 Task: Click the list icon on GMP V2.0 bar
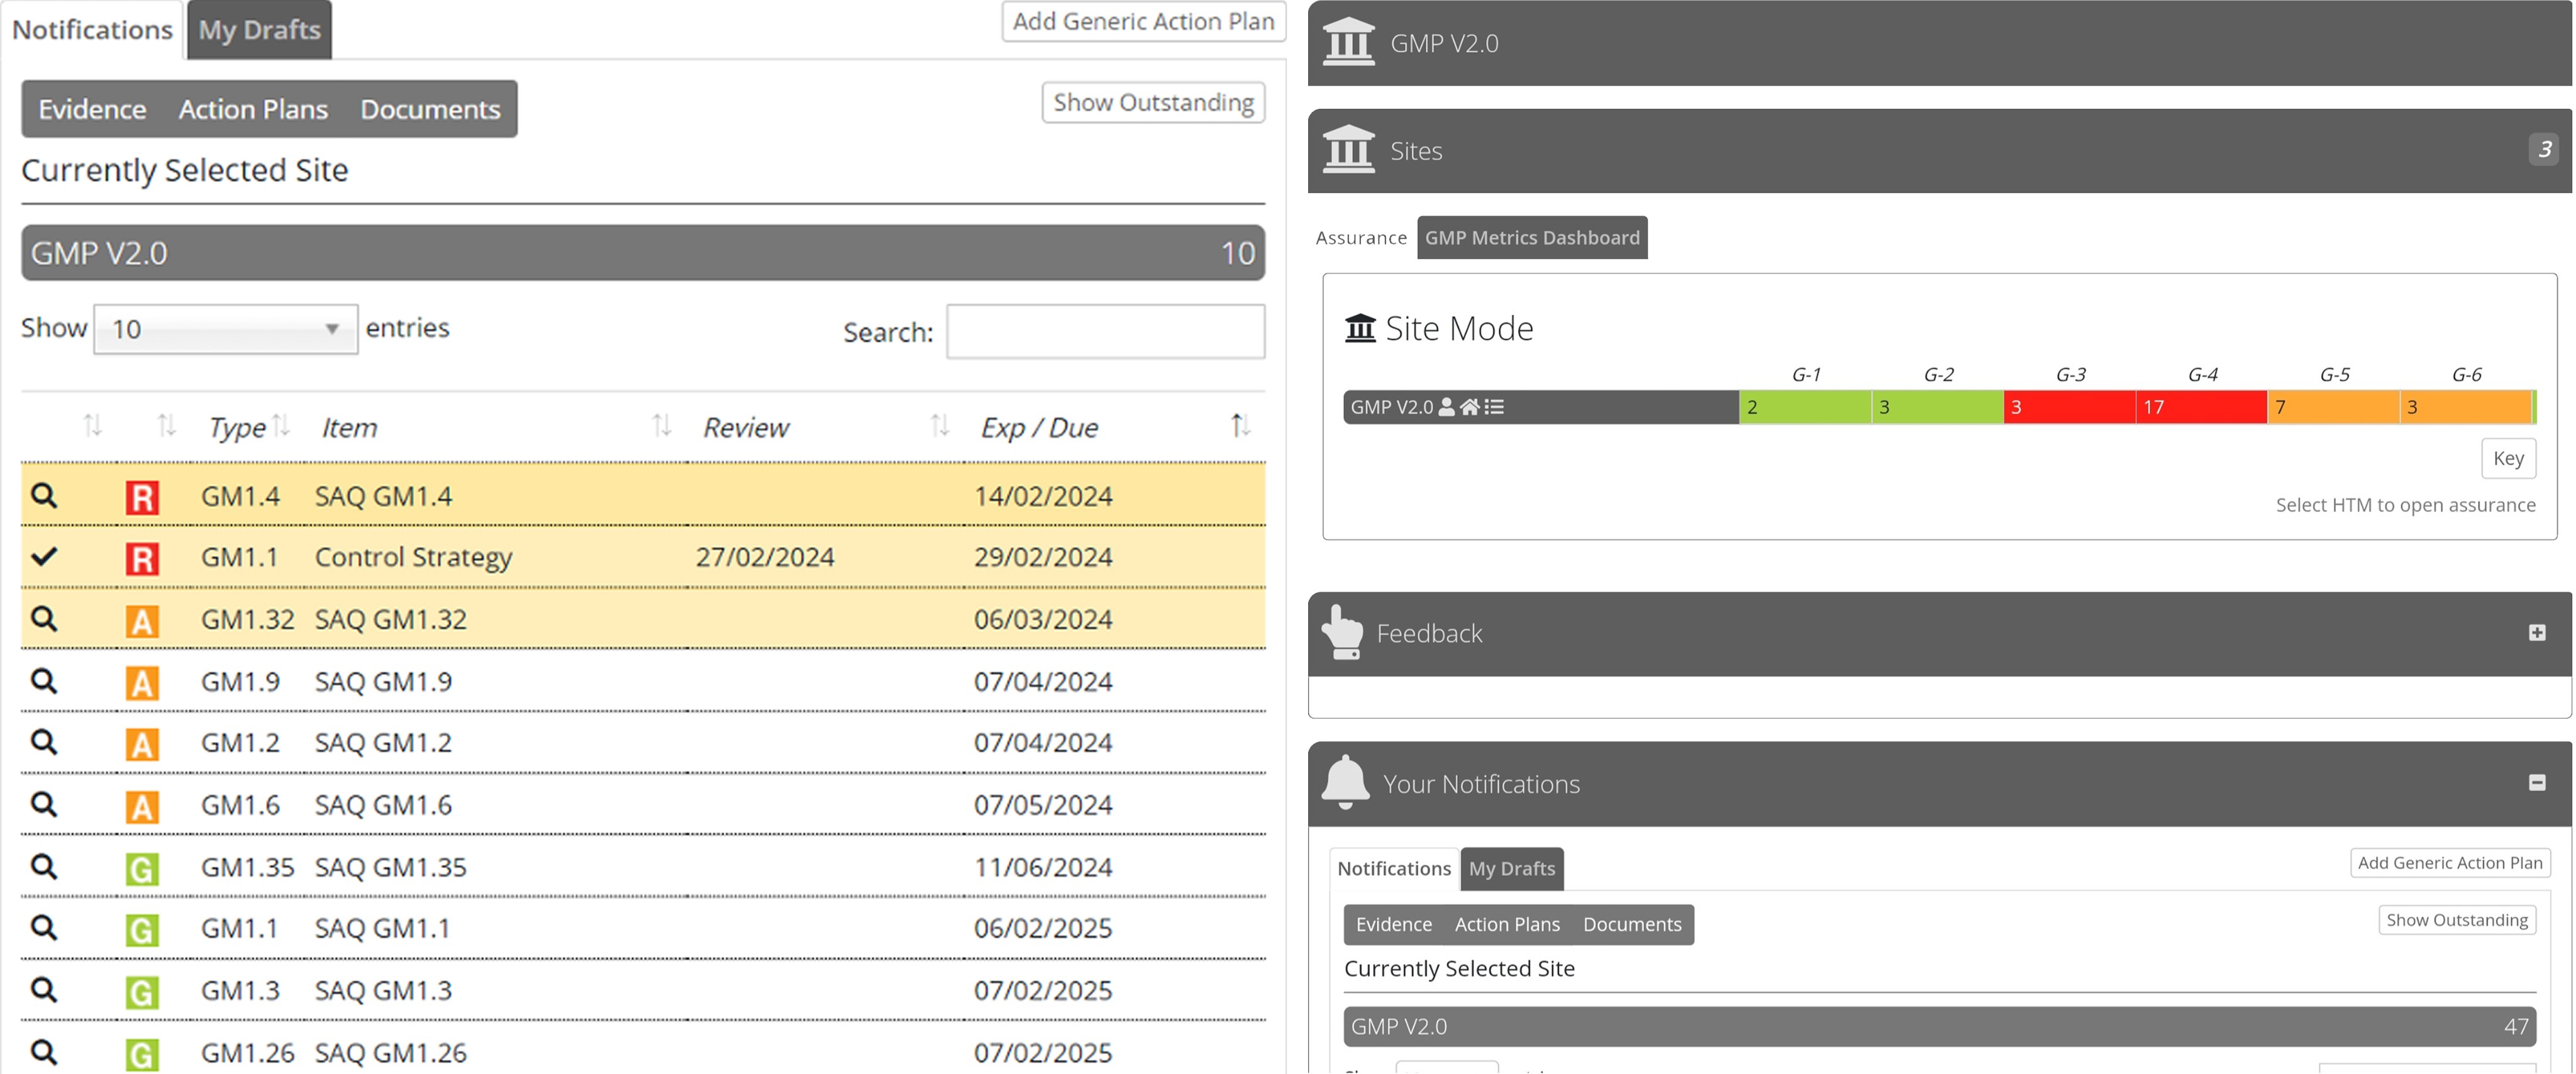(x=1494, y=407)
